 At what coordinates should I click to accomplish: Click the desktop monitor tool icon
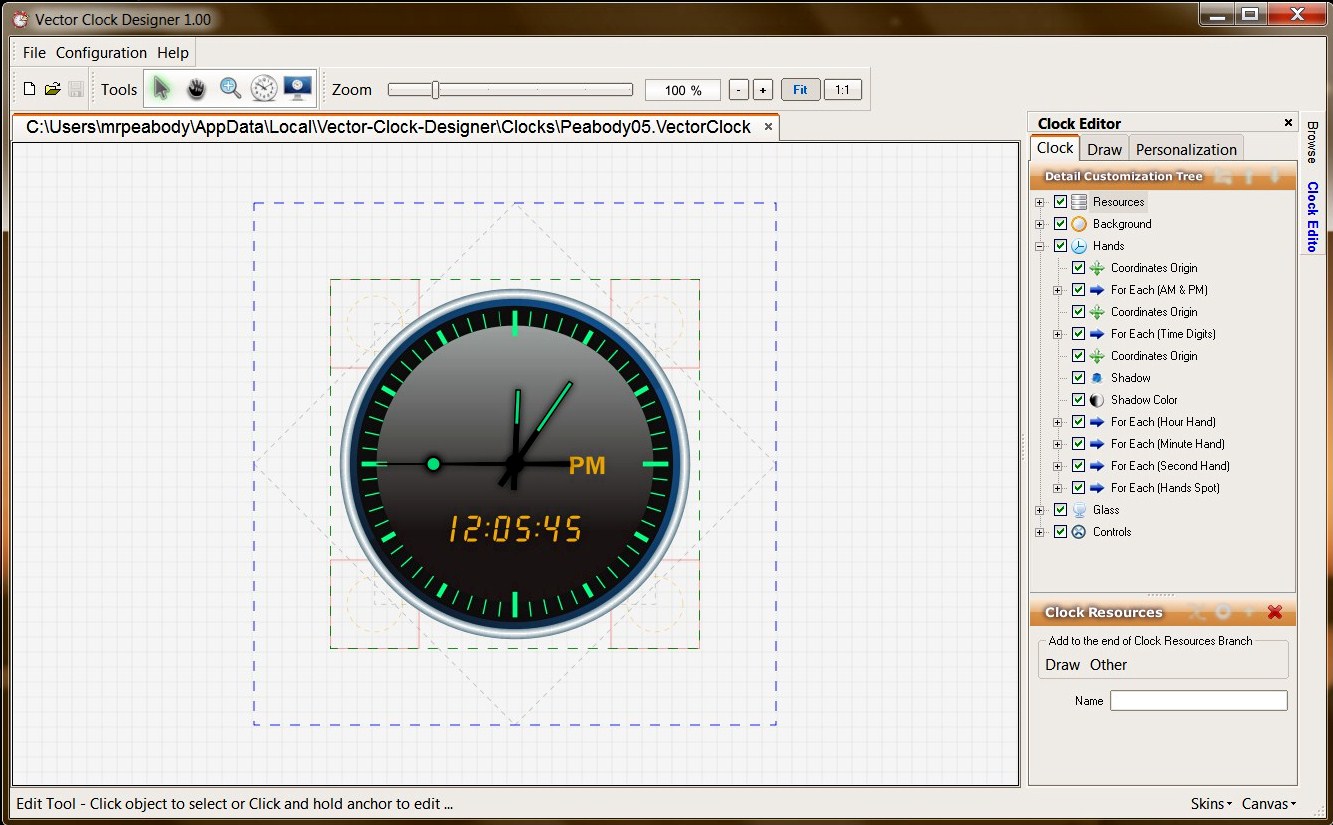coord(298,89)
